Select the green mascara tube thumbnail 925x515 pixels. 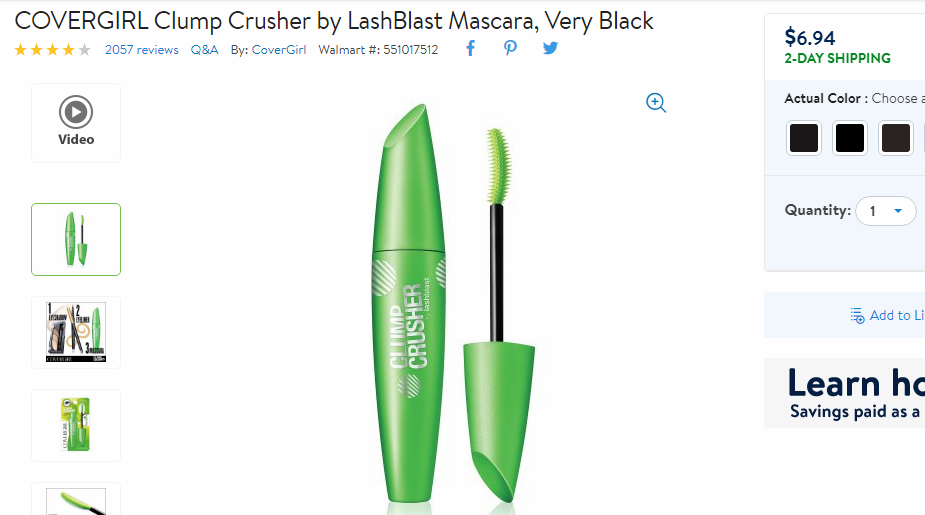pos(76,240)
